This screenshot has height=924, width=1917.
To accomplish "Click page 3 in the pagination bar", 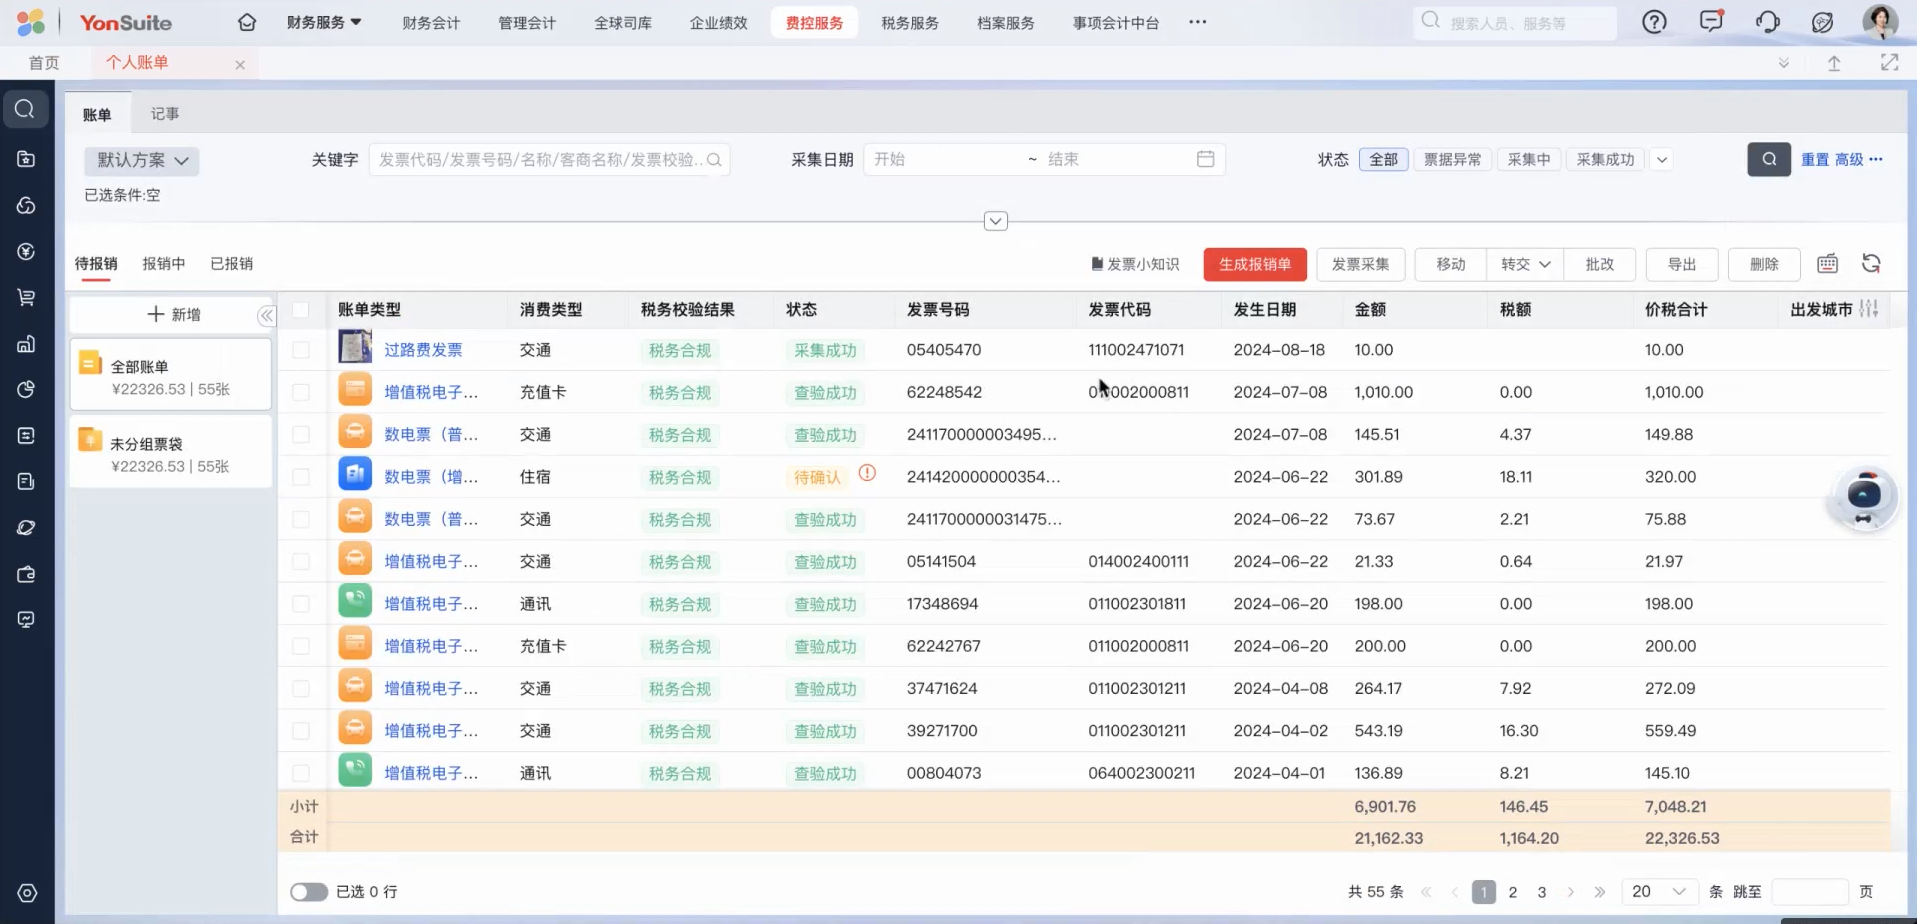I will [1541, 891].
